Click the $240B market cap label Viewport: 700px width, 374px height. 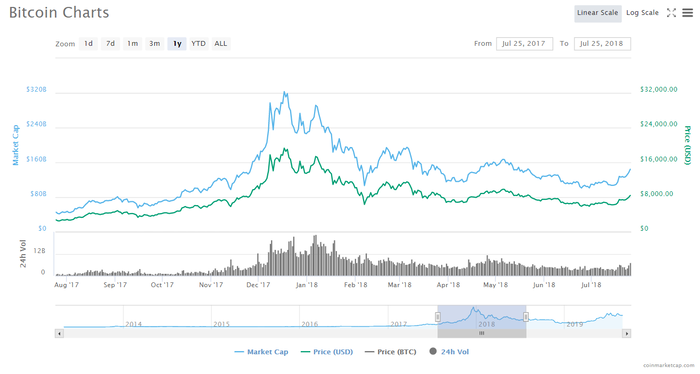coord(36,124)
